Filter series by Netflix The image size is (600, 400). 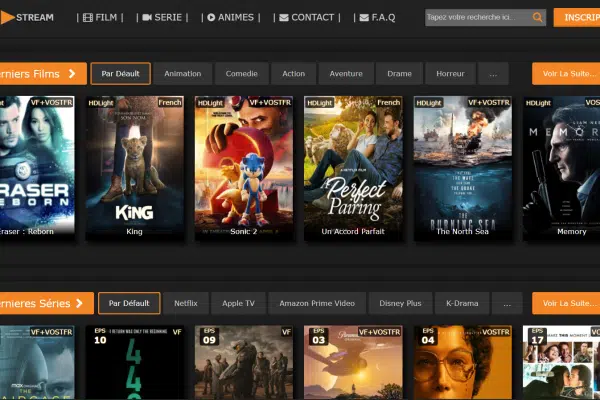(186, 303)
